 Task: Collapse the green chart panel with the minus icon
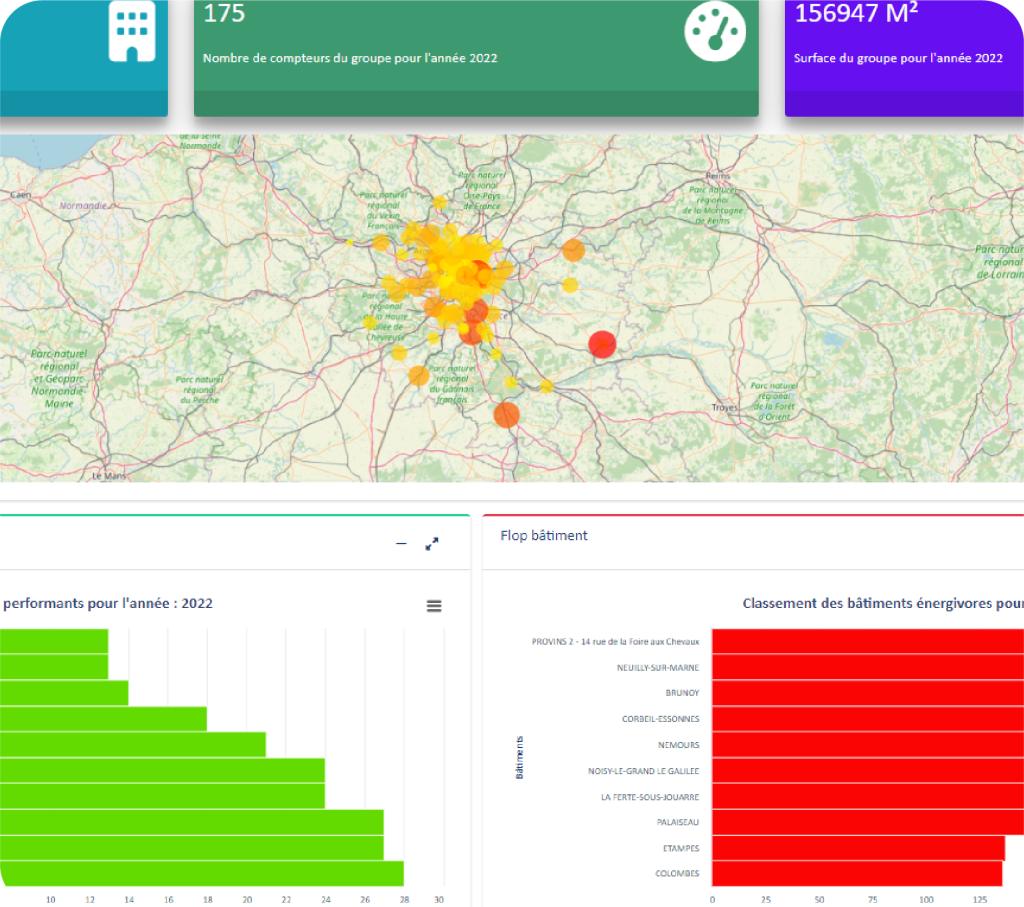(401, 543)
